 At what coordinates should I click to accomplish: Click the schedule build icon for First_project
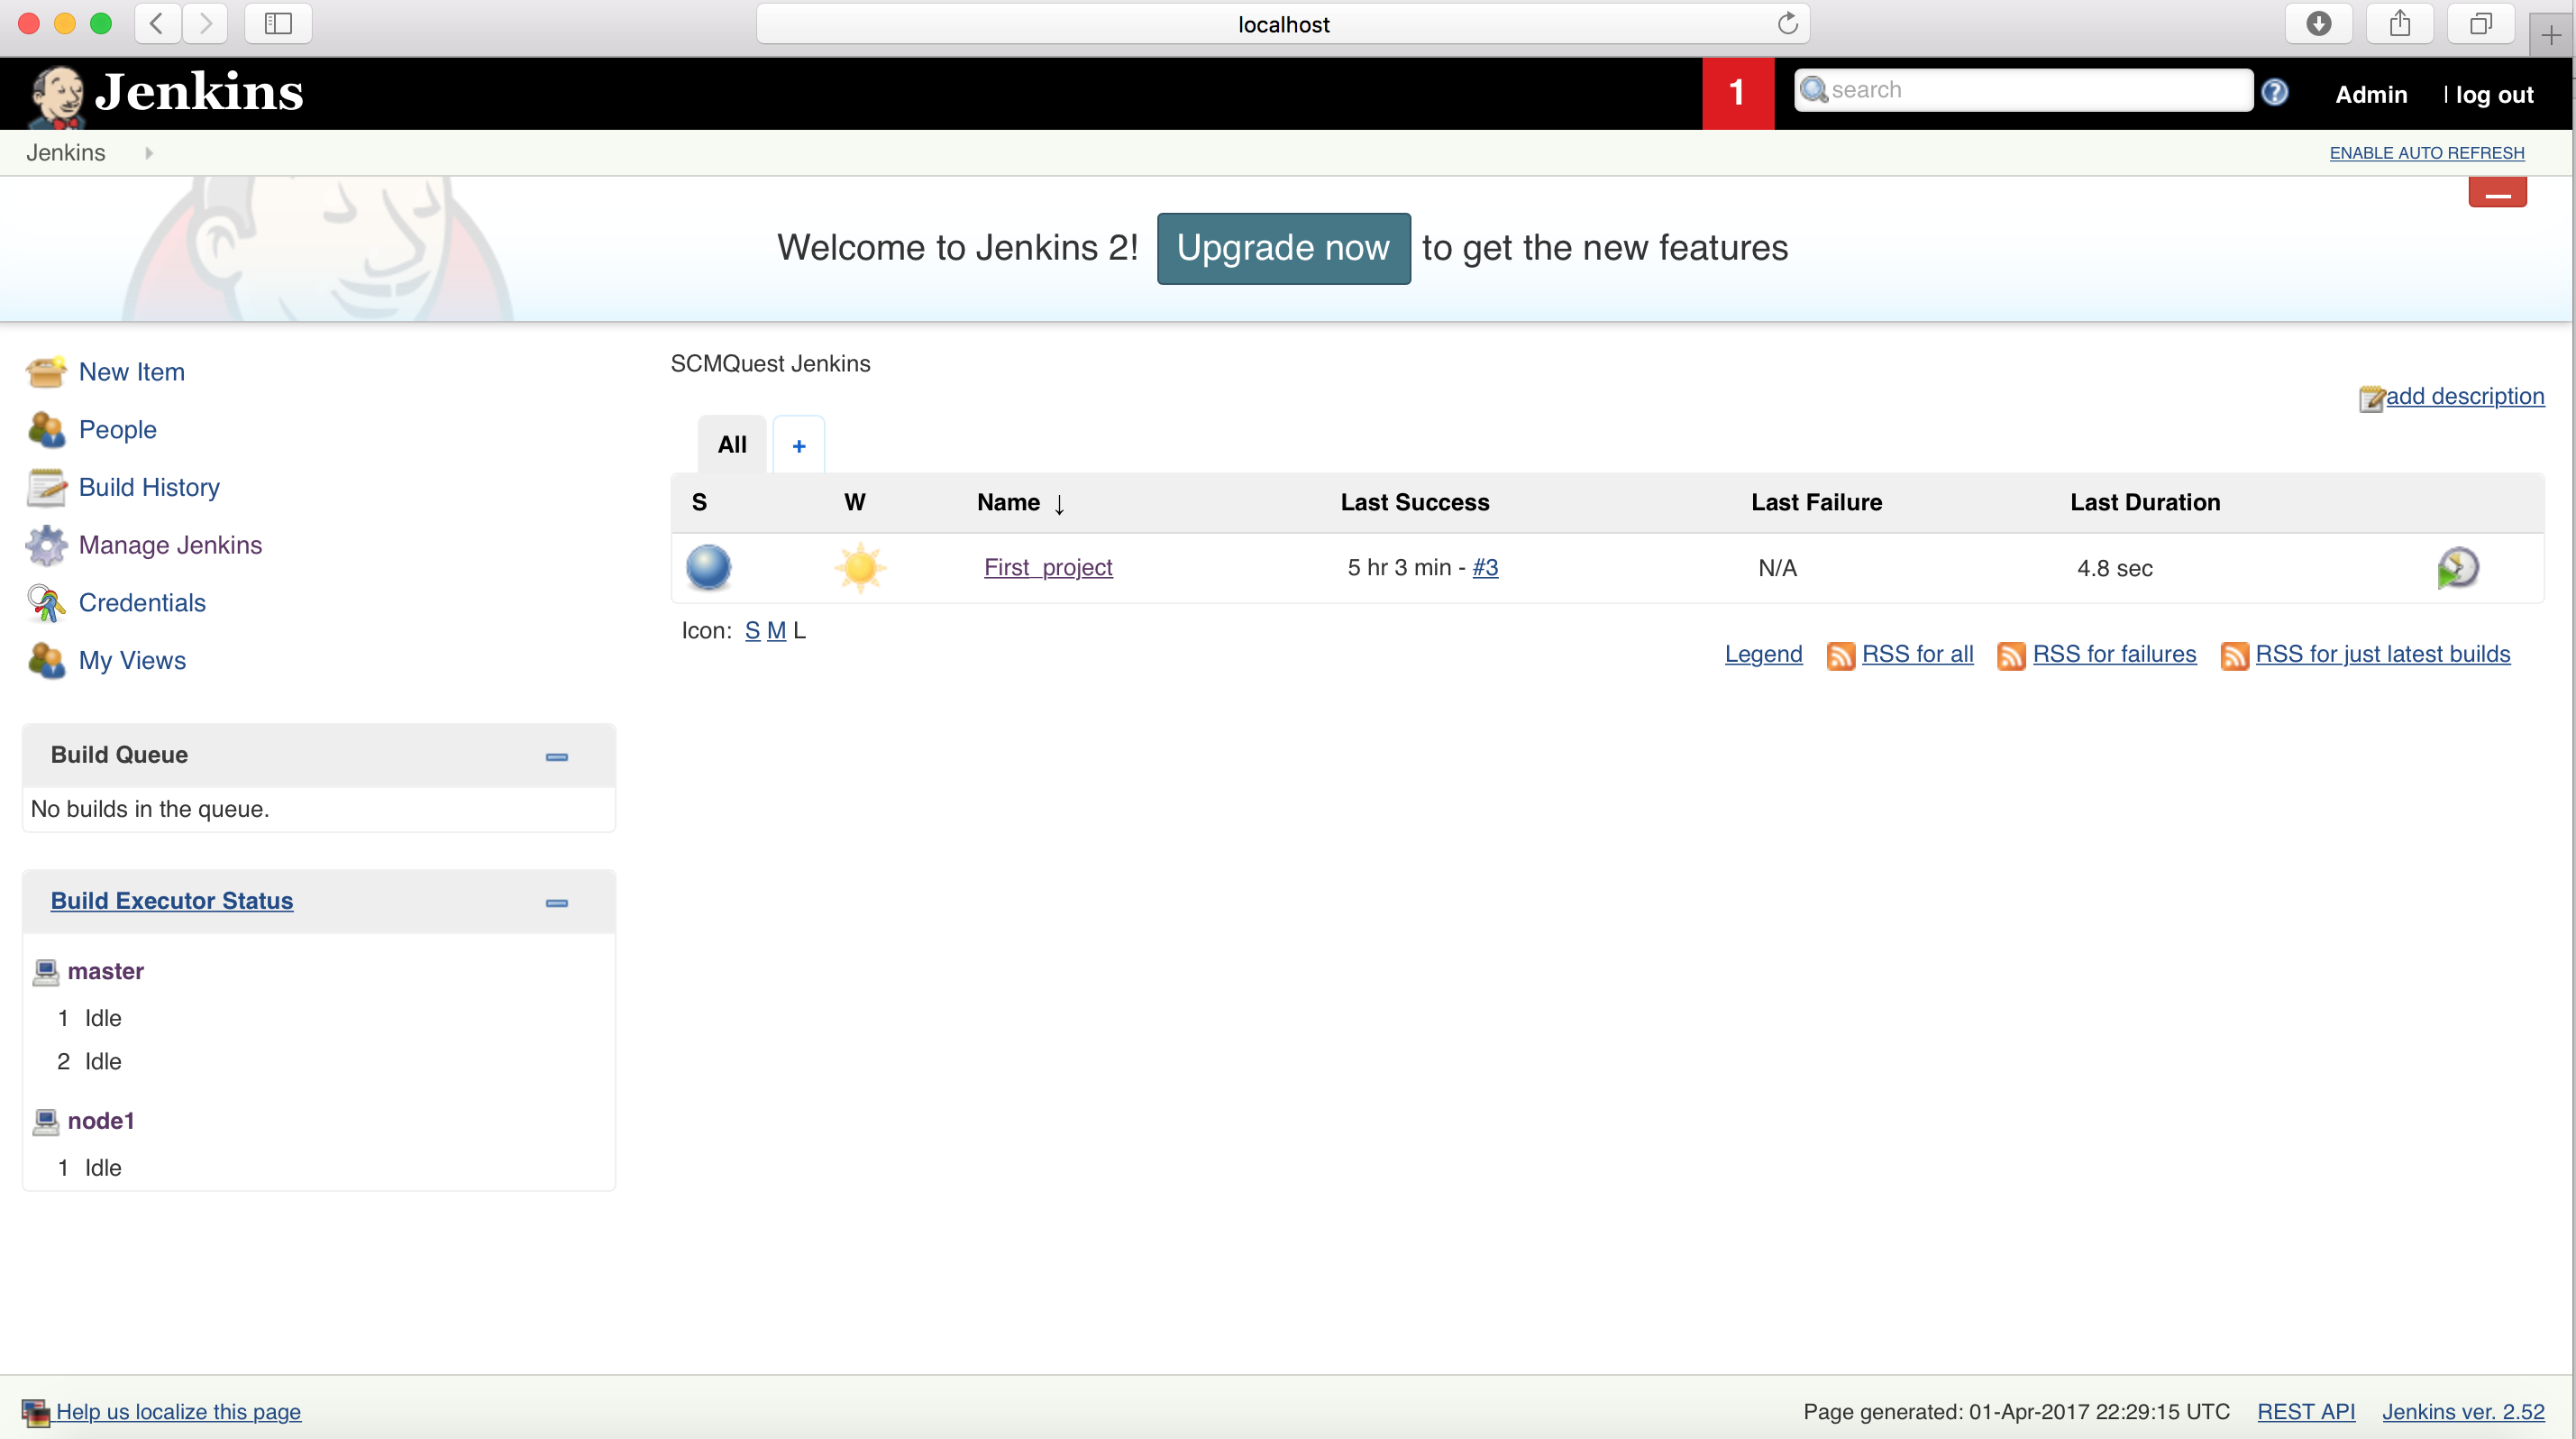(x=2459, y=566)
